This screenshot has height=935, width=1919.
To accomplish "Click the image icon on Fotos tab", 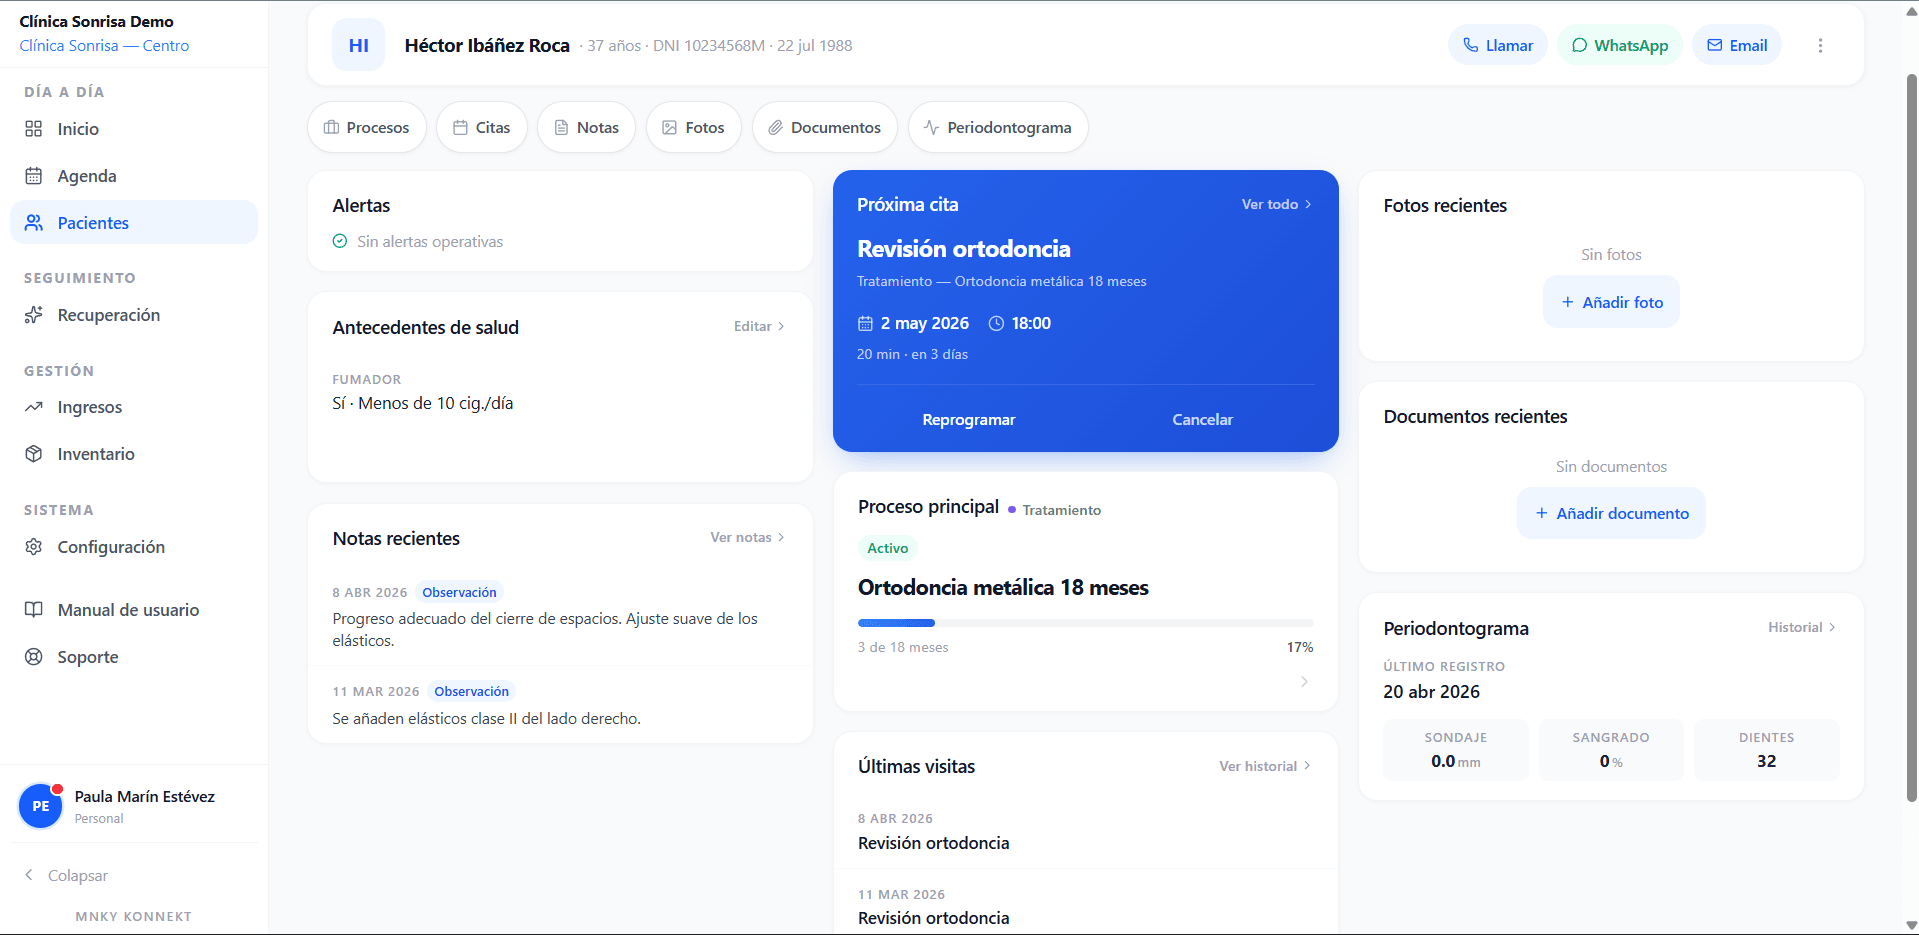I will pyautogui.click(x=670, y=127).
